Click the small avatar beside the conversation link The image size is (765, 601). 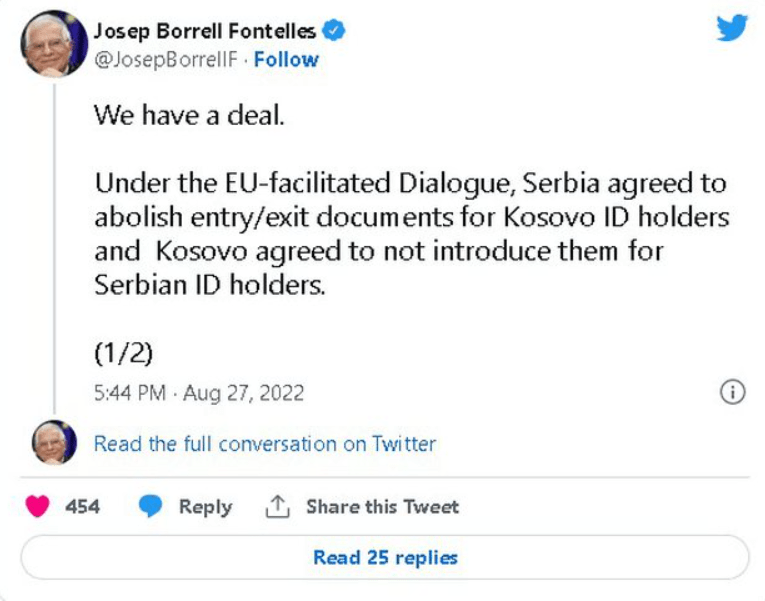53,443
